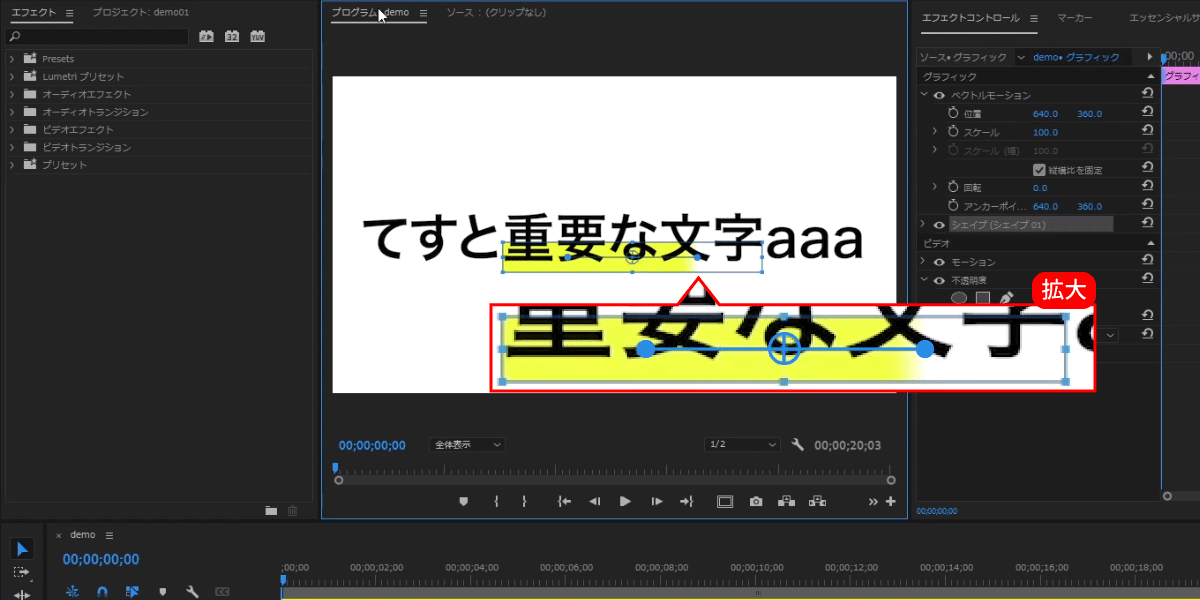This screenshot has height=600, width=1200.
Task: Reset the 回転 parameter
Action: point(1147,187)
